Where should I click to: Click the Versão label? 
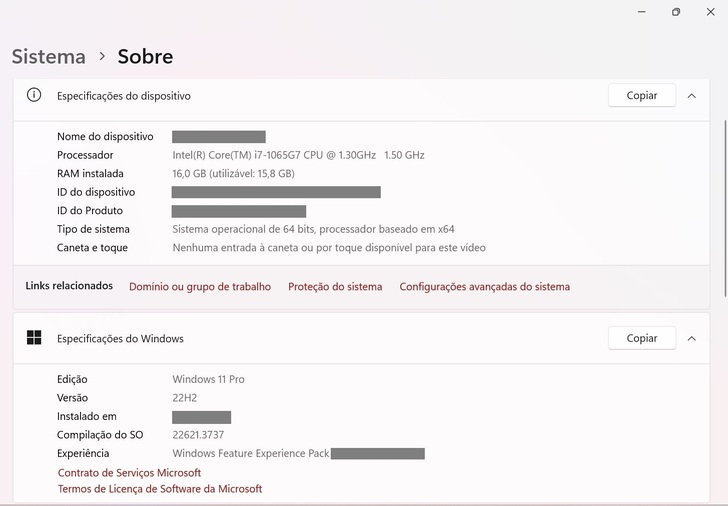(72, 398)
